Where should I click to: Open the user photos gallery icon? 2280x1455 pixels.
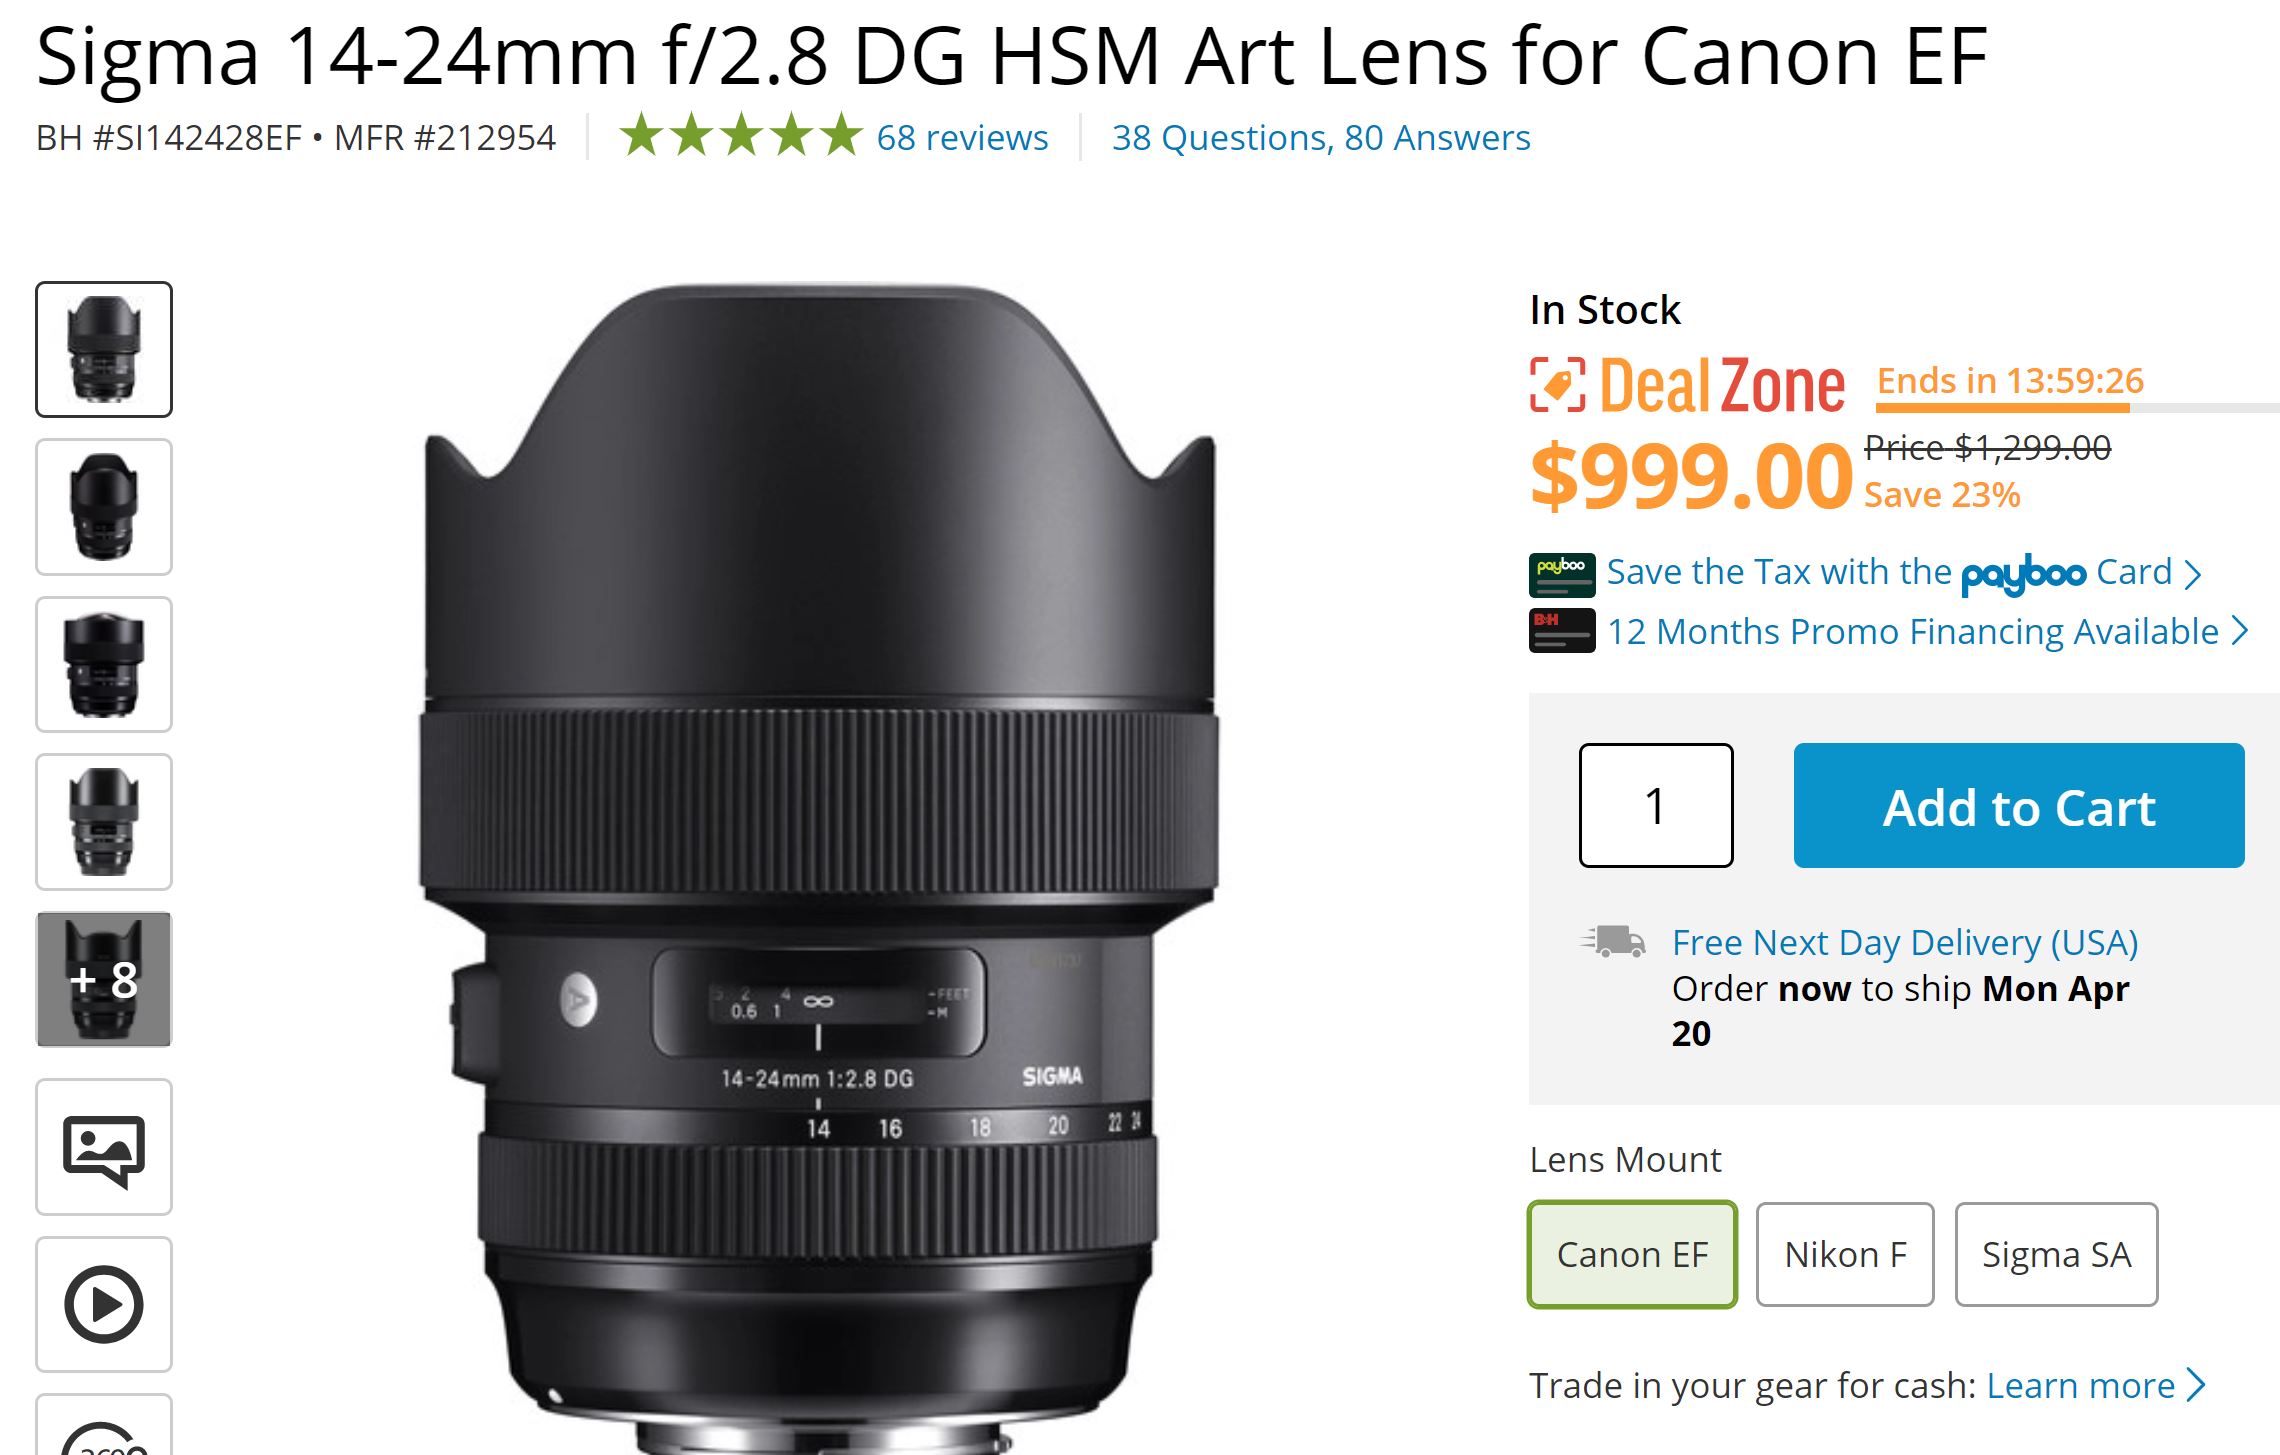(x=104, y=1147)
